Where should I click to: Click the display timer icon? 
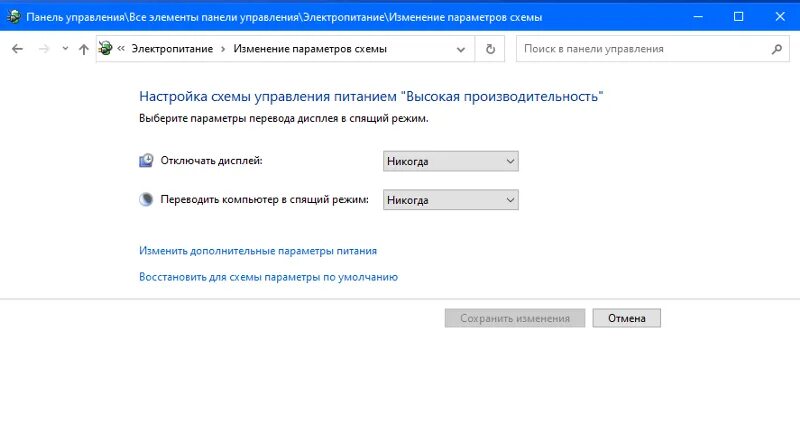[x=146, y=161]
